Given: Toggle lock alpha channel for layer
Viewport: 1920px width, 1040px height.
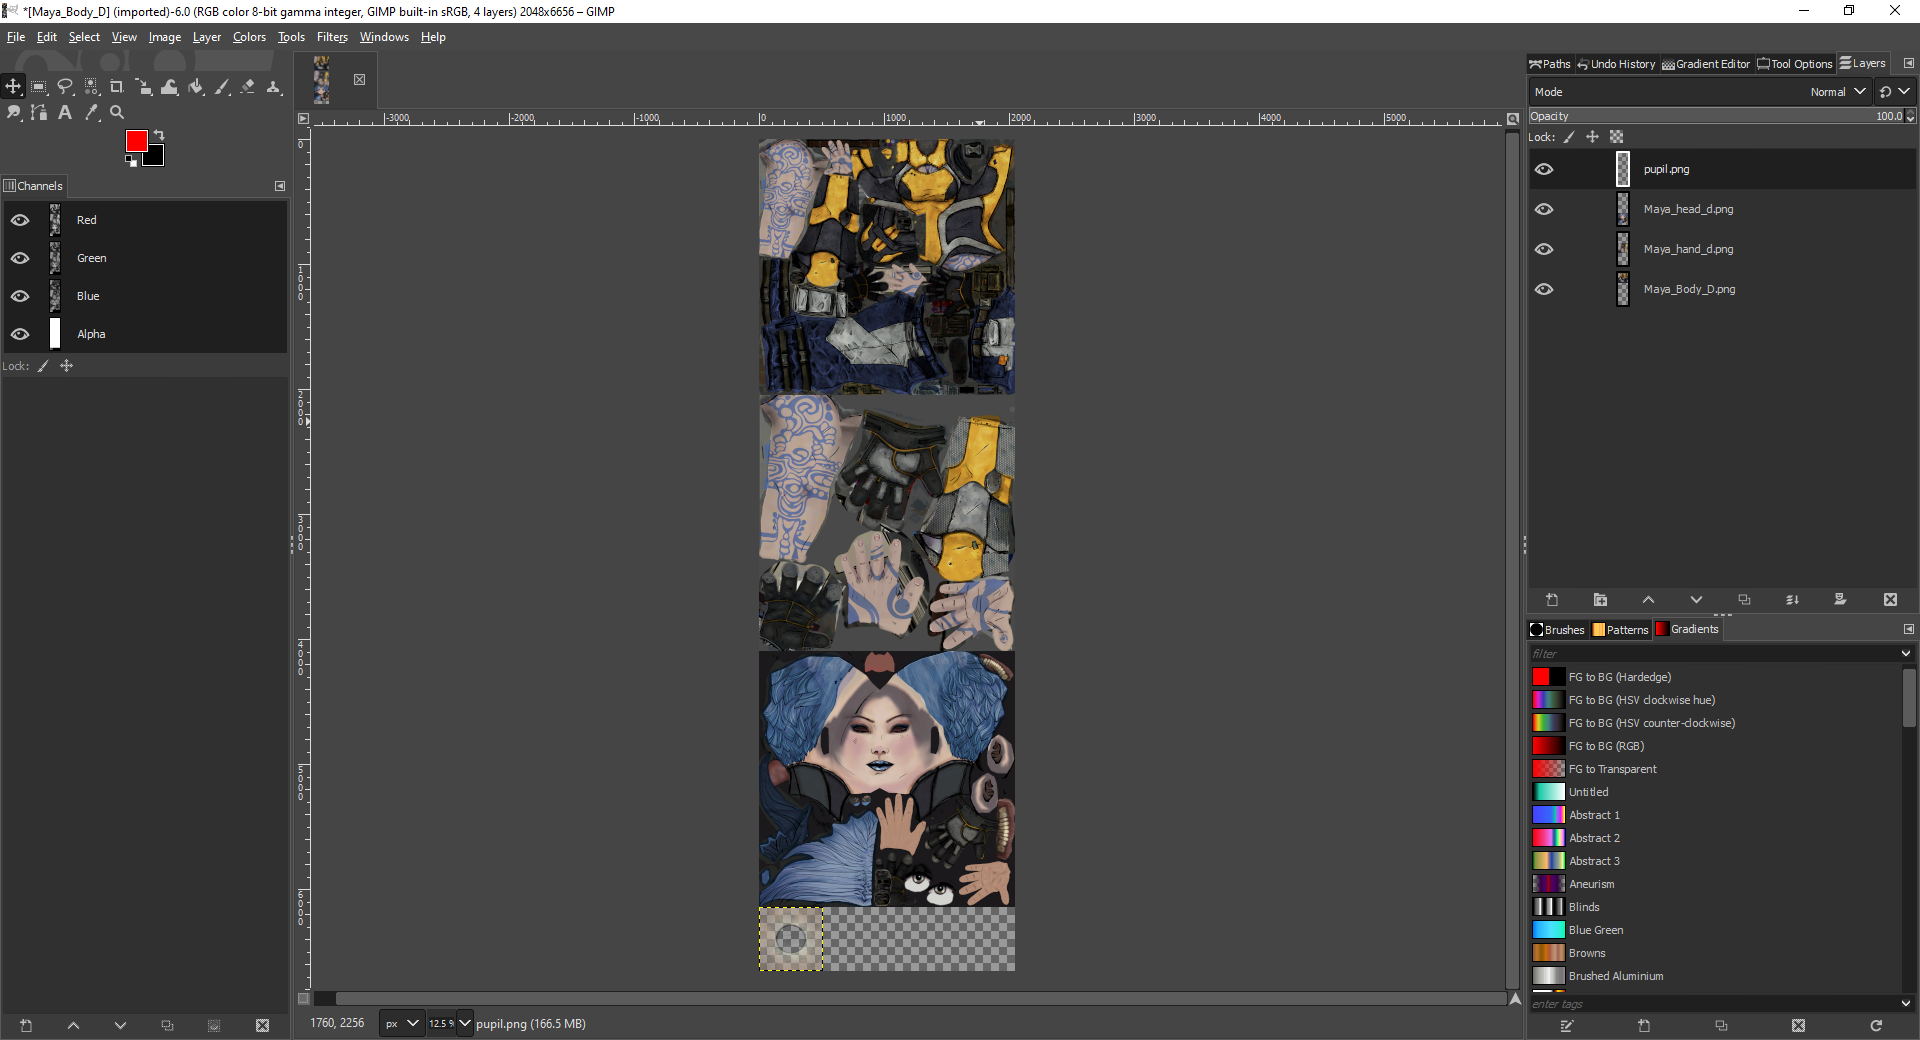Looking at the screenshot, I should point(1616,137).
